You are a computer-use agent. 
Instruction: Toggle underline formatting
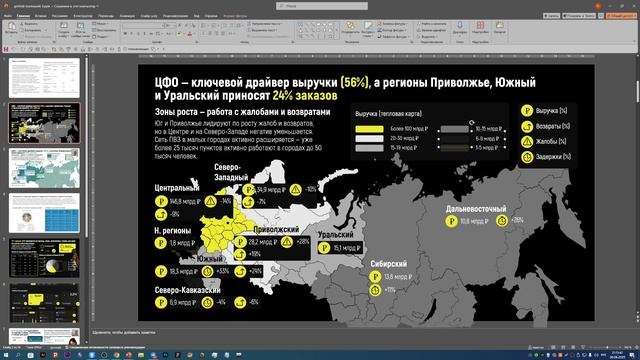pos(138,33)
